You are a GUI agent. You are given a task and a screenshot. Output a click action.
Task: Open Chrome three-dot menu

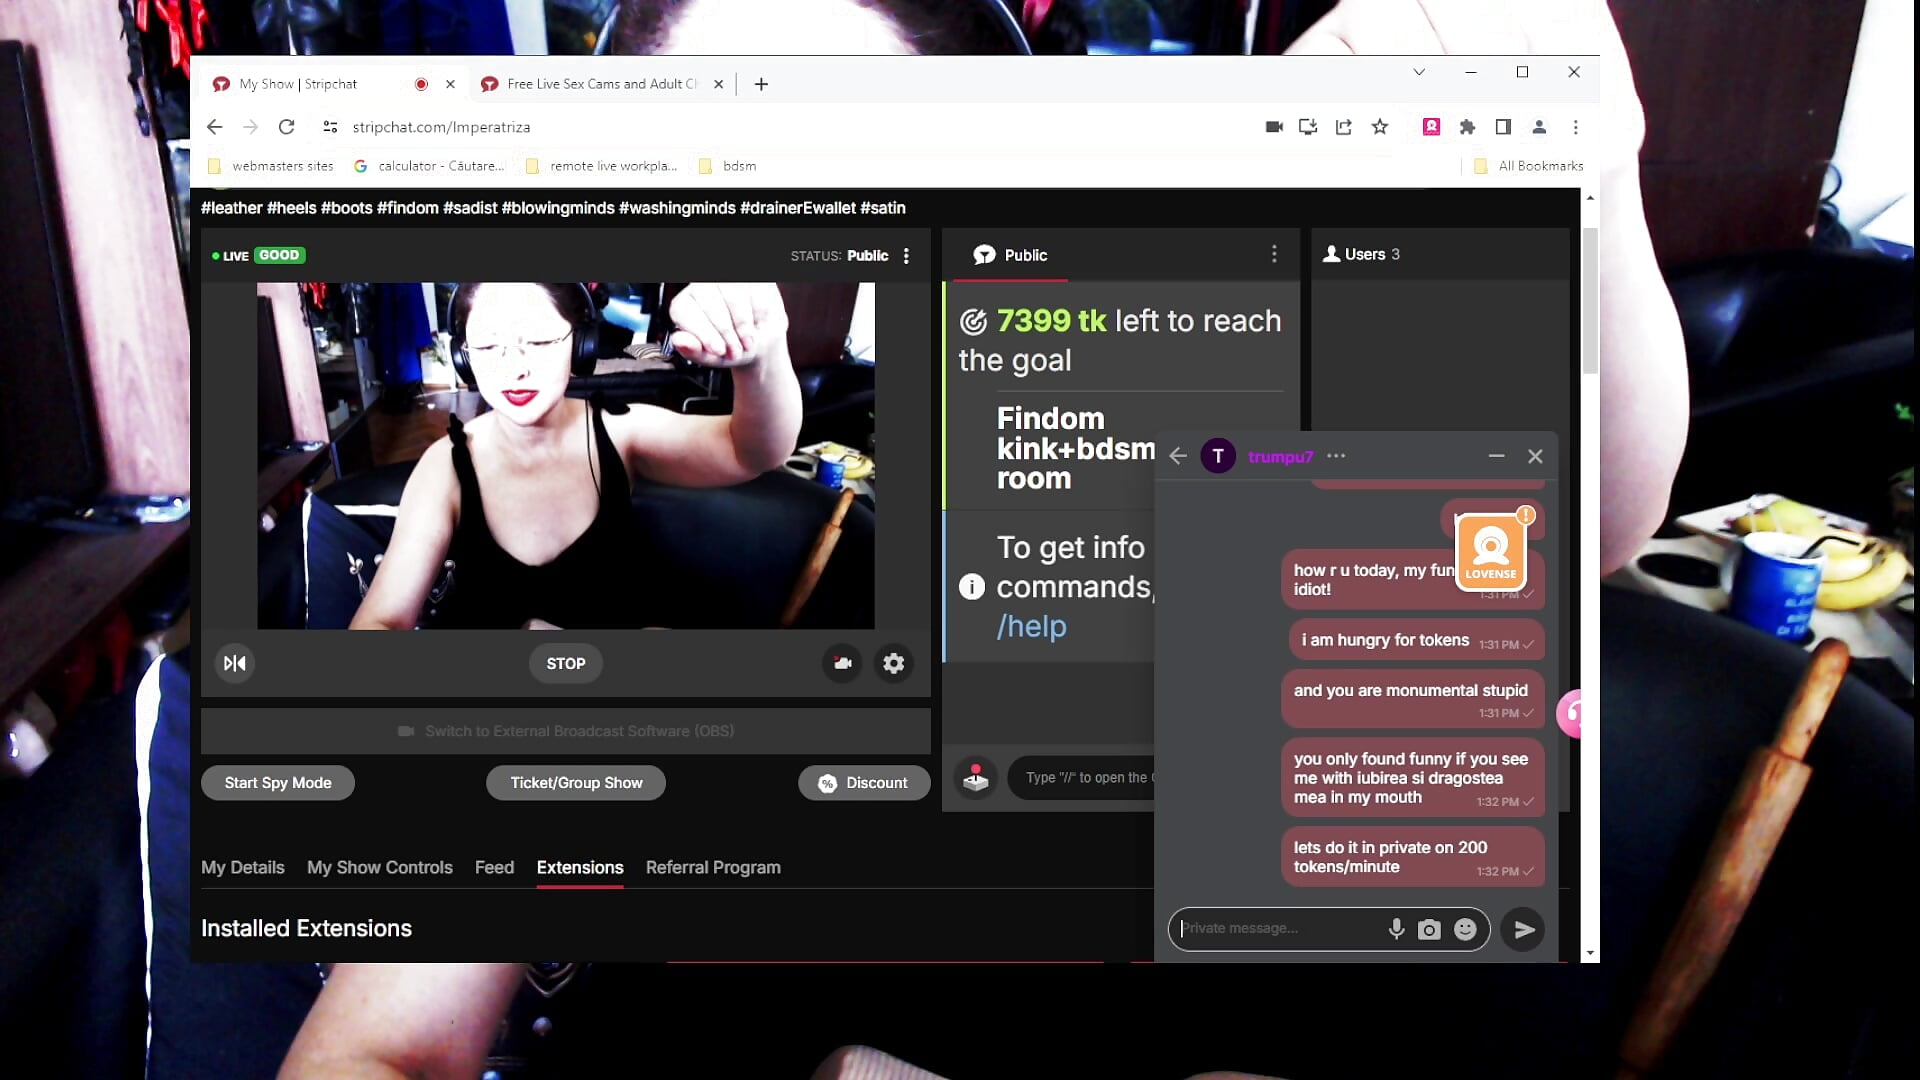click(1575, 127)
